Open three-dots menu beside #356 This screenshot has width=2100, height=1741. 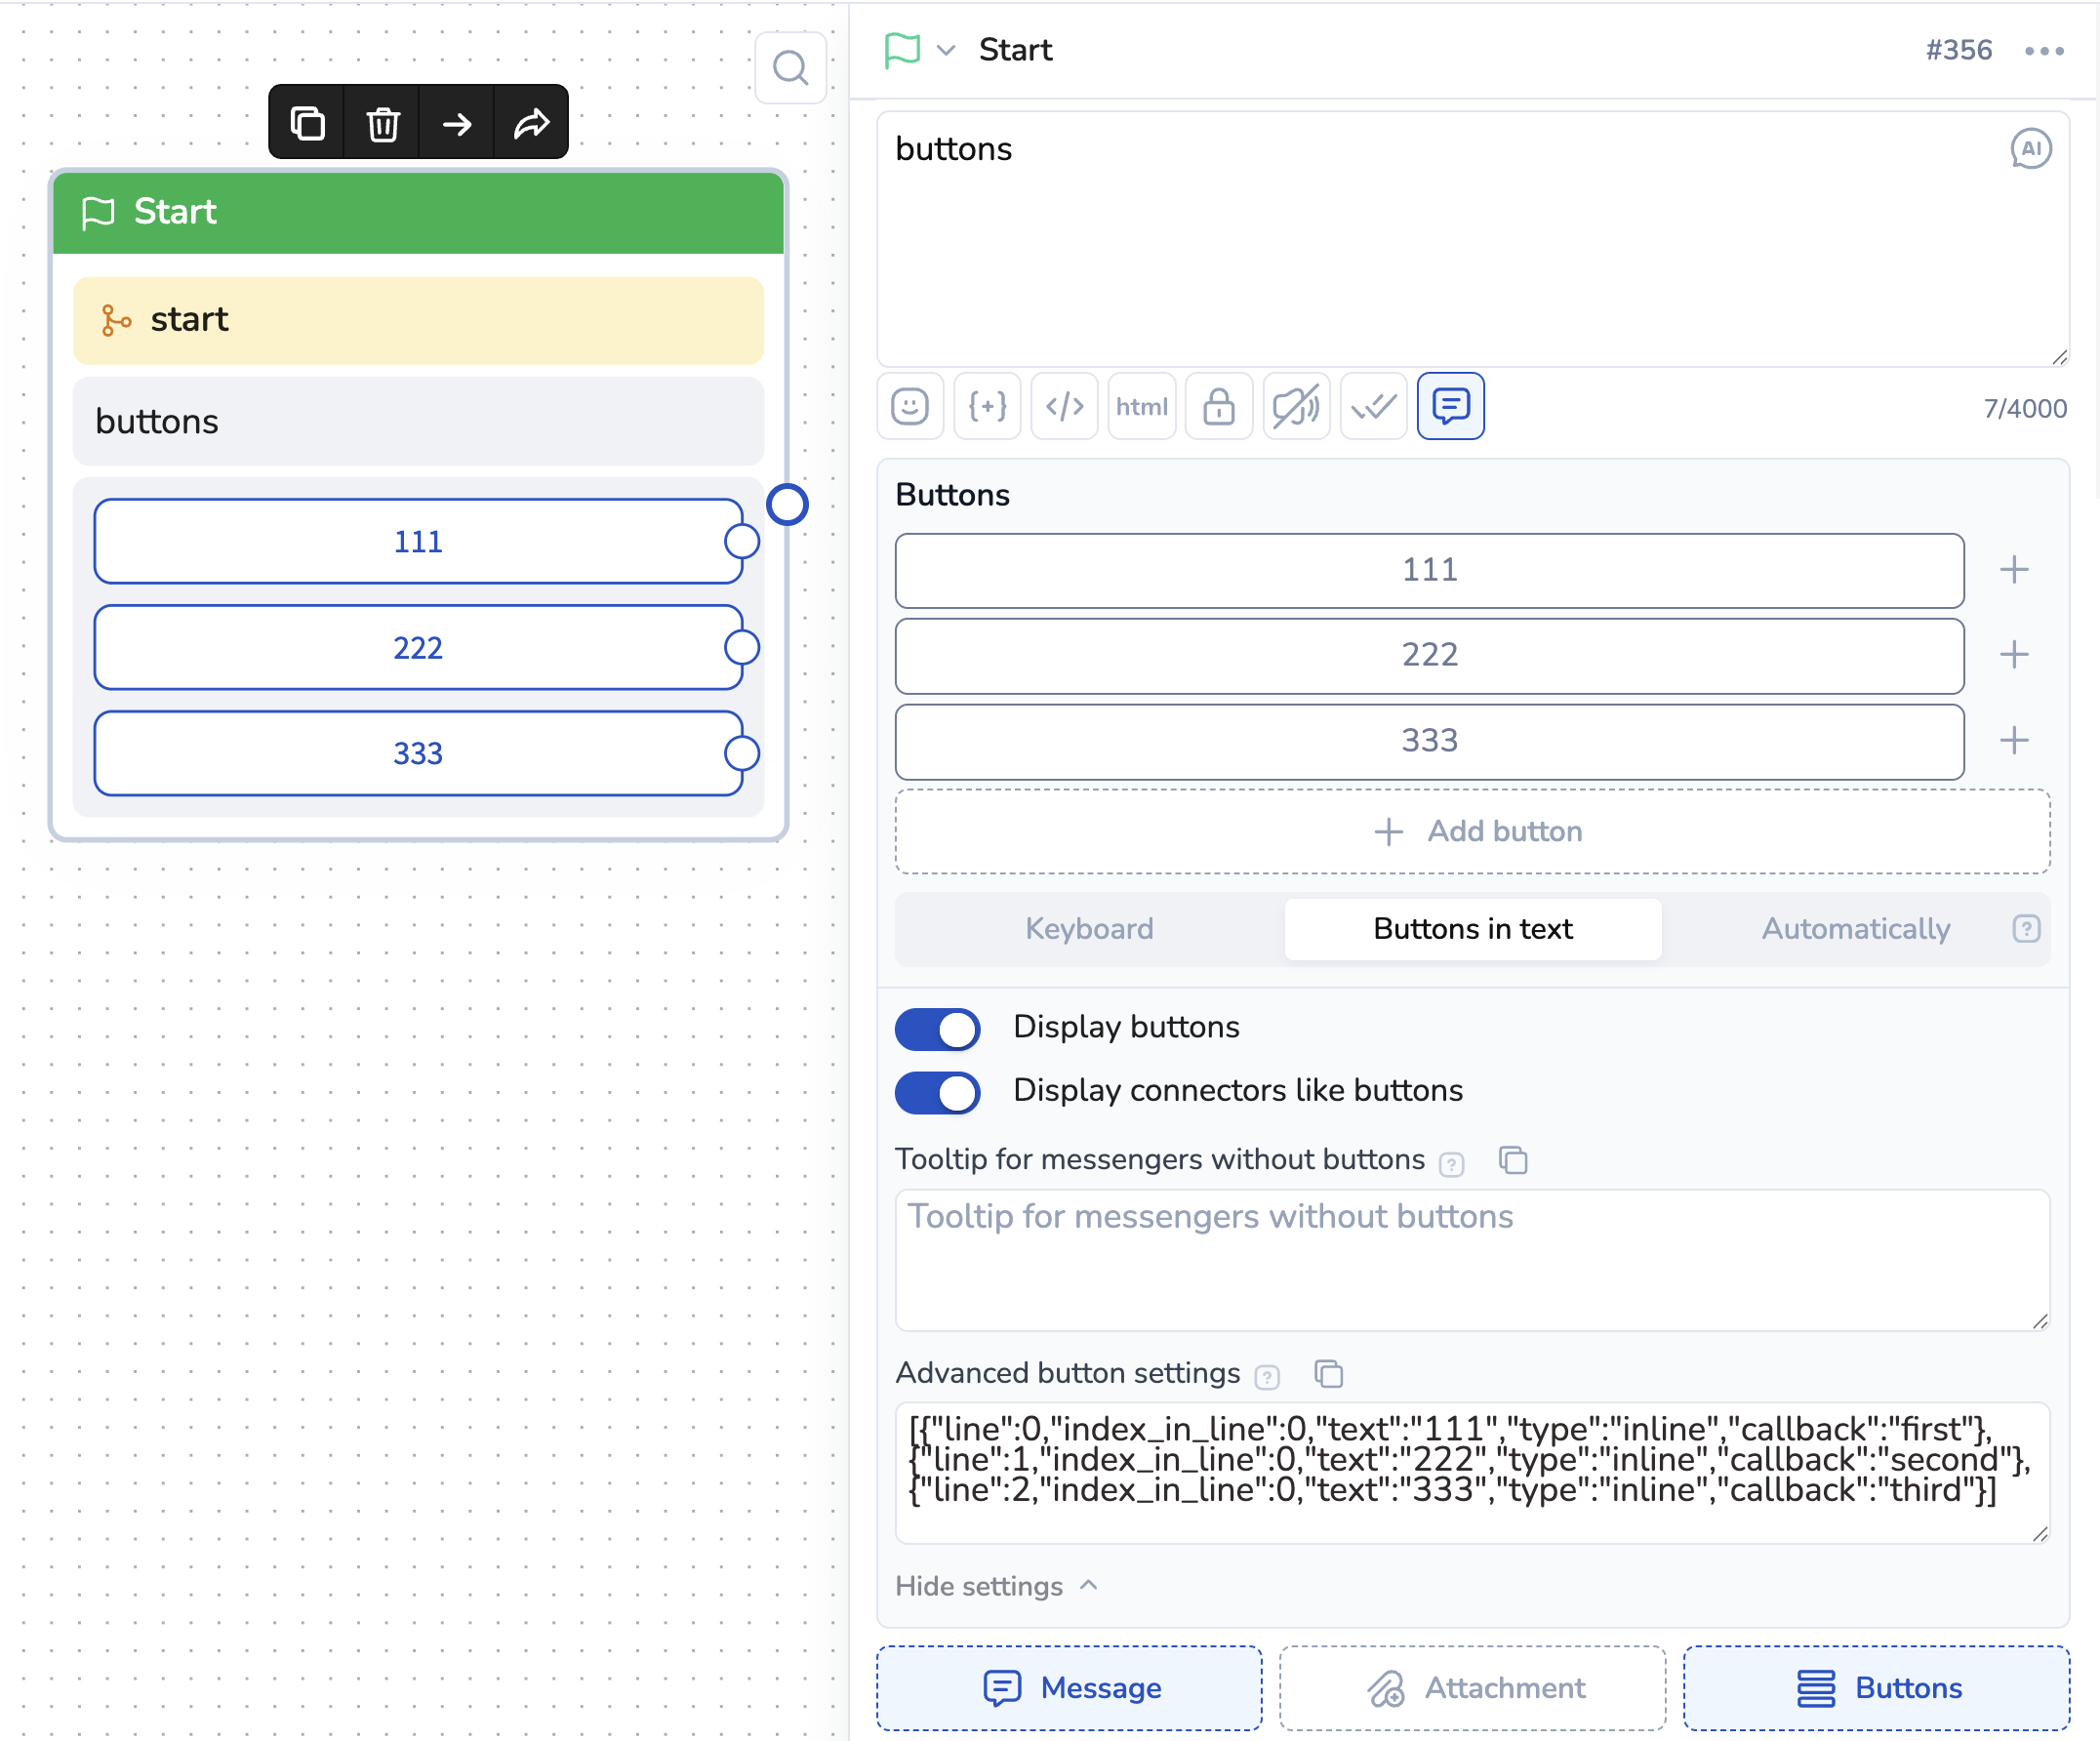2044,51
